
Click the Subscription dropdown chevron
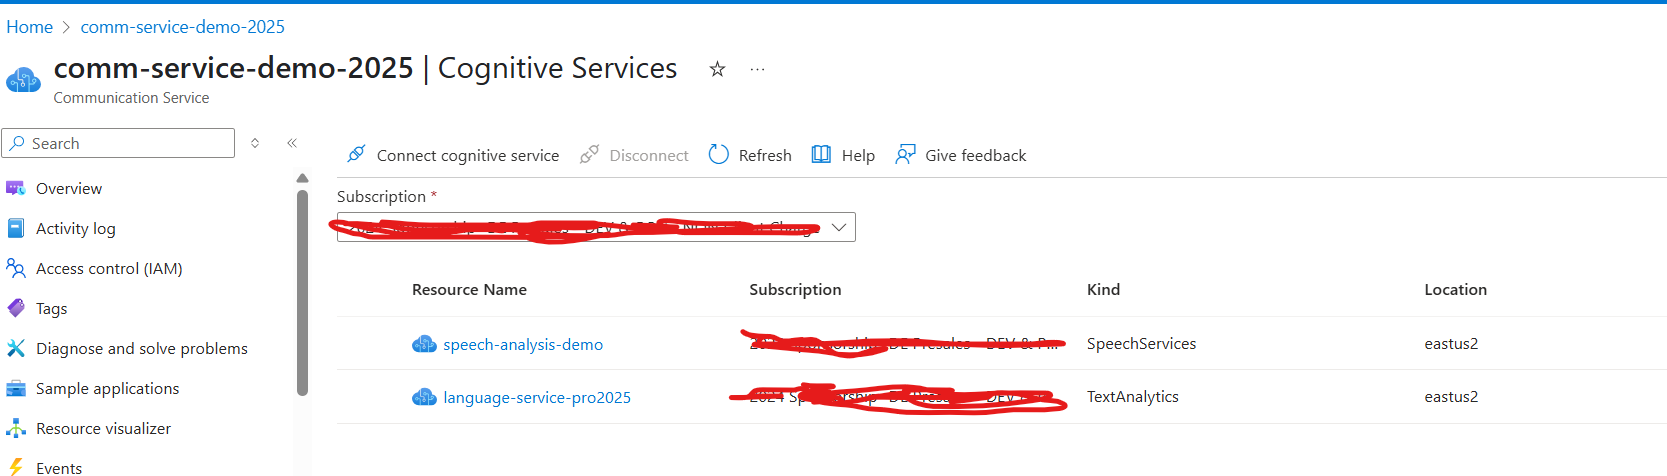839,227
